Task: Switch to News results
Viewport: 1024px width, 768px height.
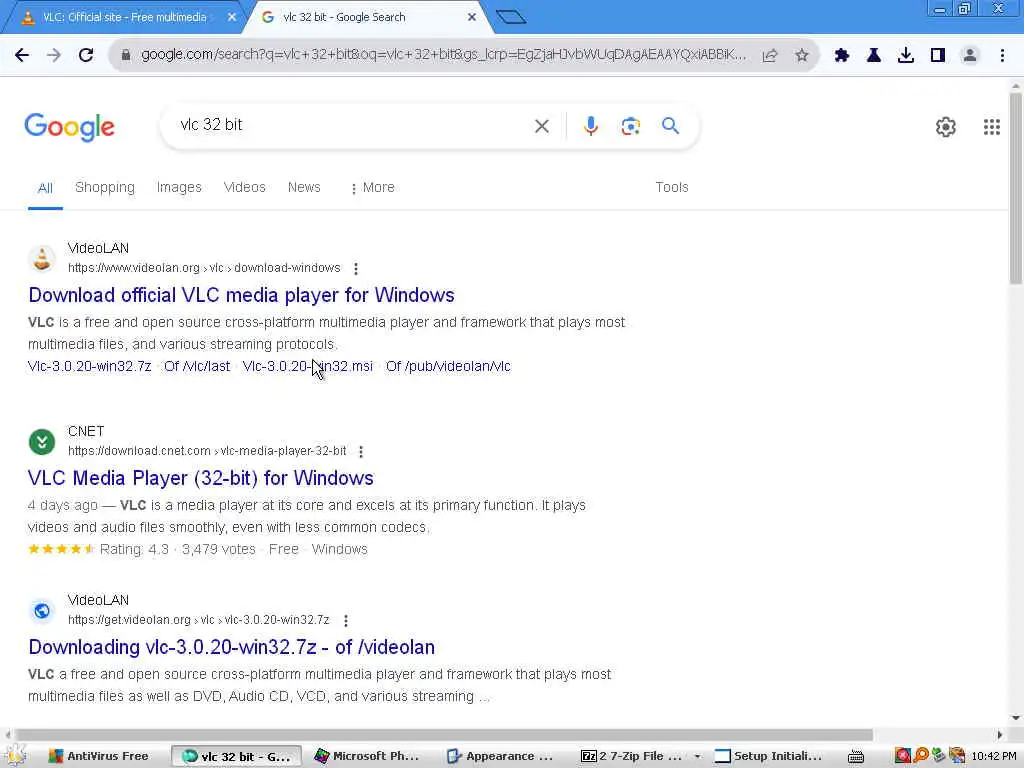Action: 304,187
